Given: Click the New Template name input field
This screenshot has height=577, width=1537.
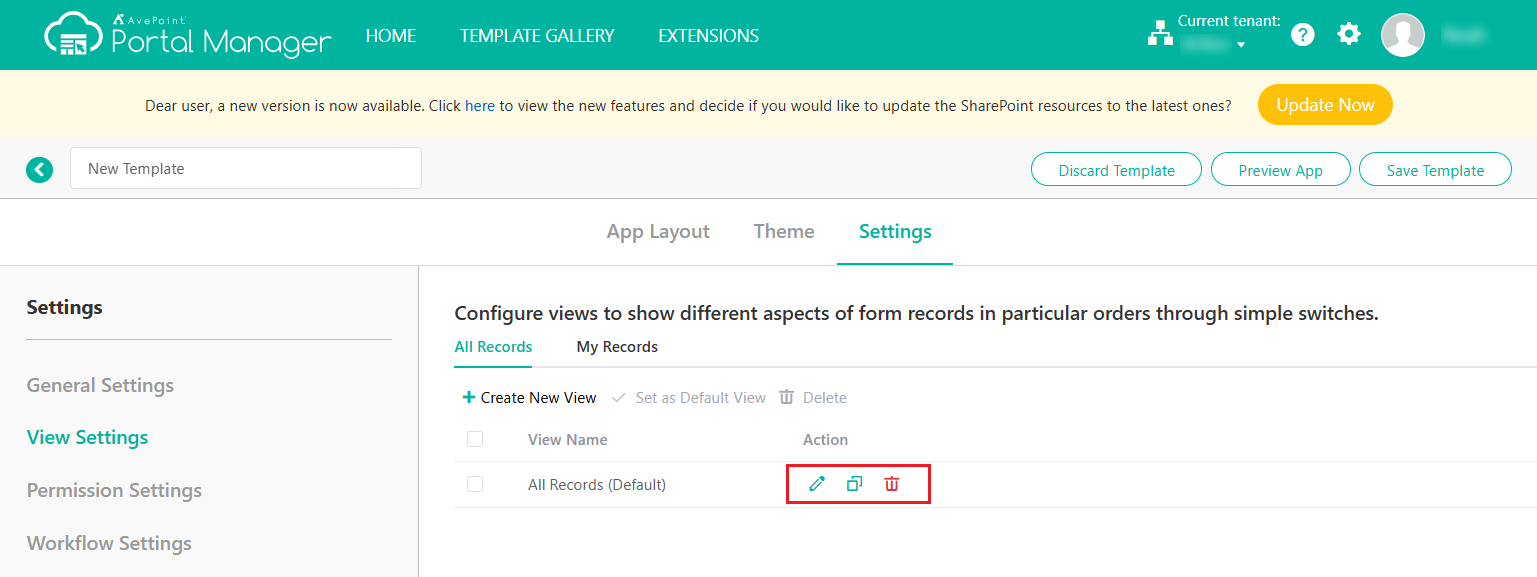Looking at the screenshot, I should [246, 168].
